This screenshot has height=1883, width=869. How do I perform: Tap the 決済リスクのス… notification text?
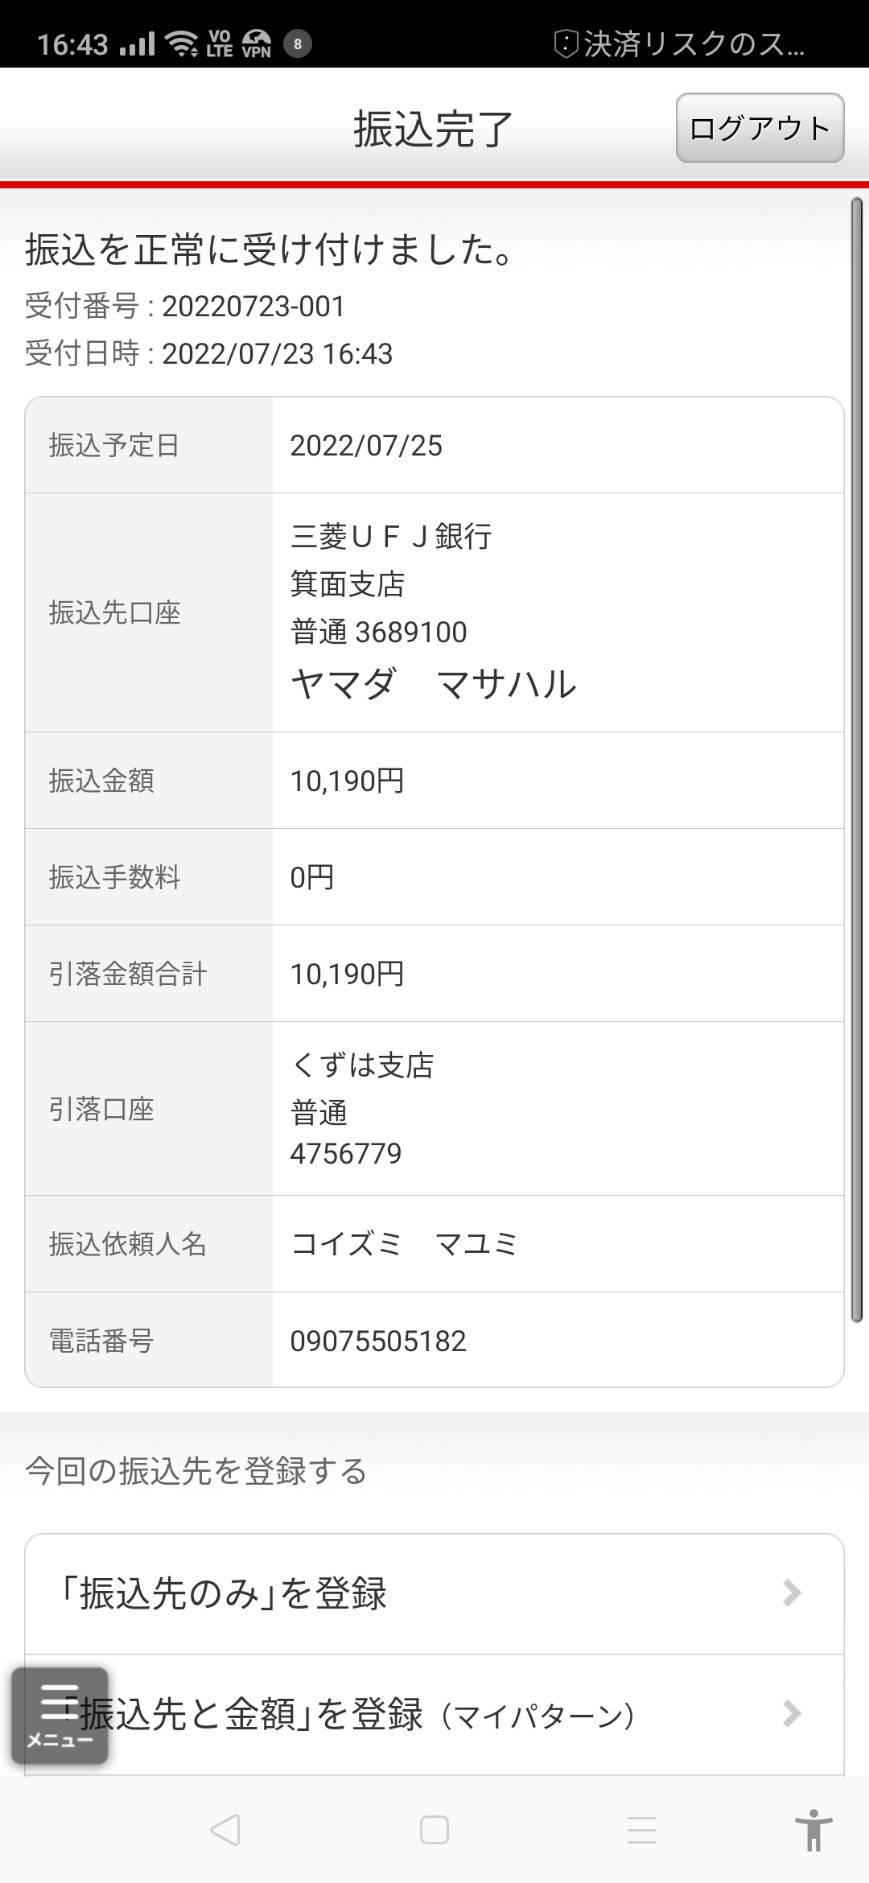click(x=694, y=43)
